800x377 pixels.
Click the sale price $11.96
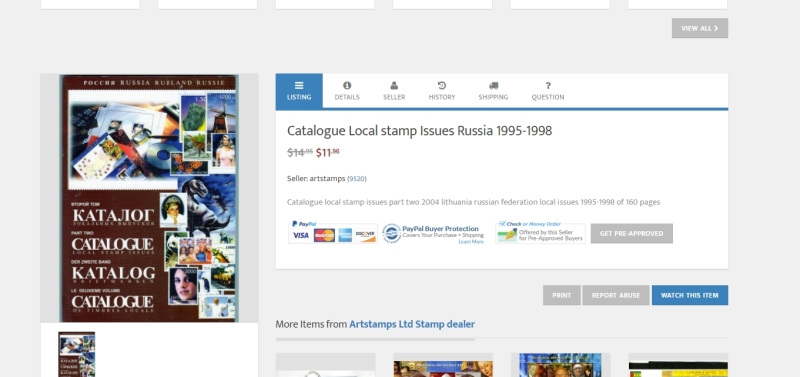pos(328,153)
